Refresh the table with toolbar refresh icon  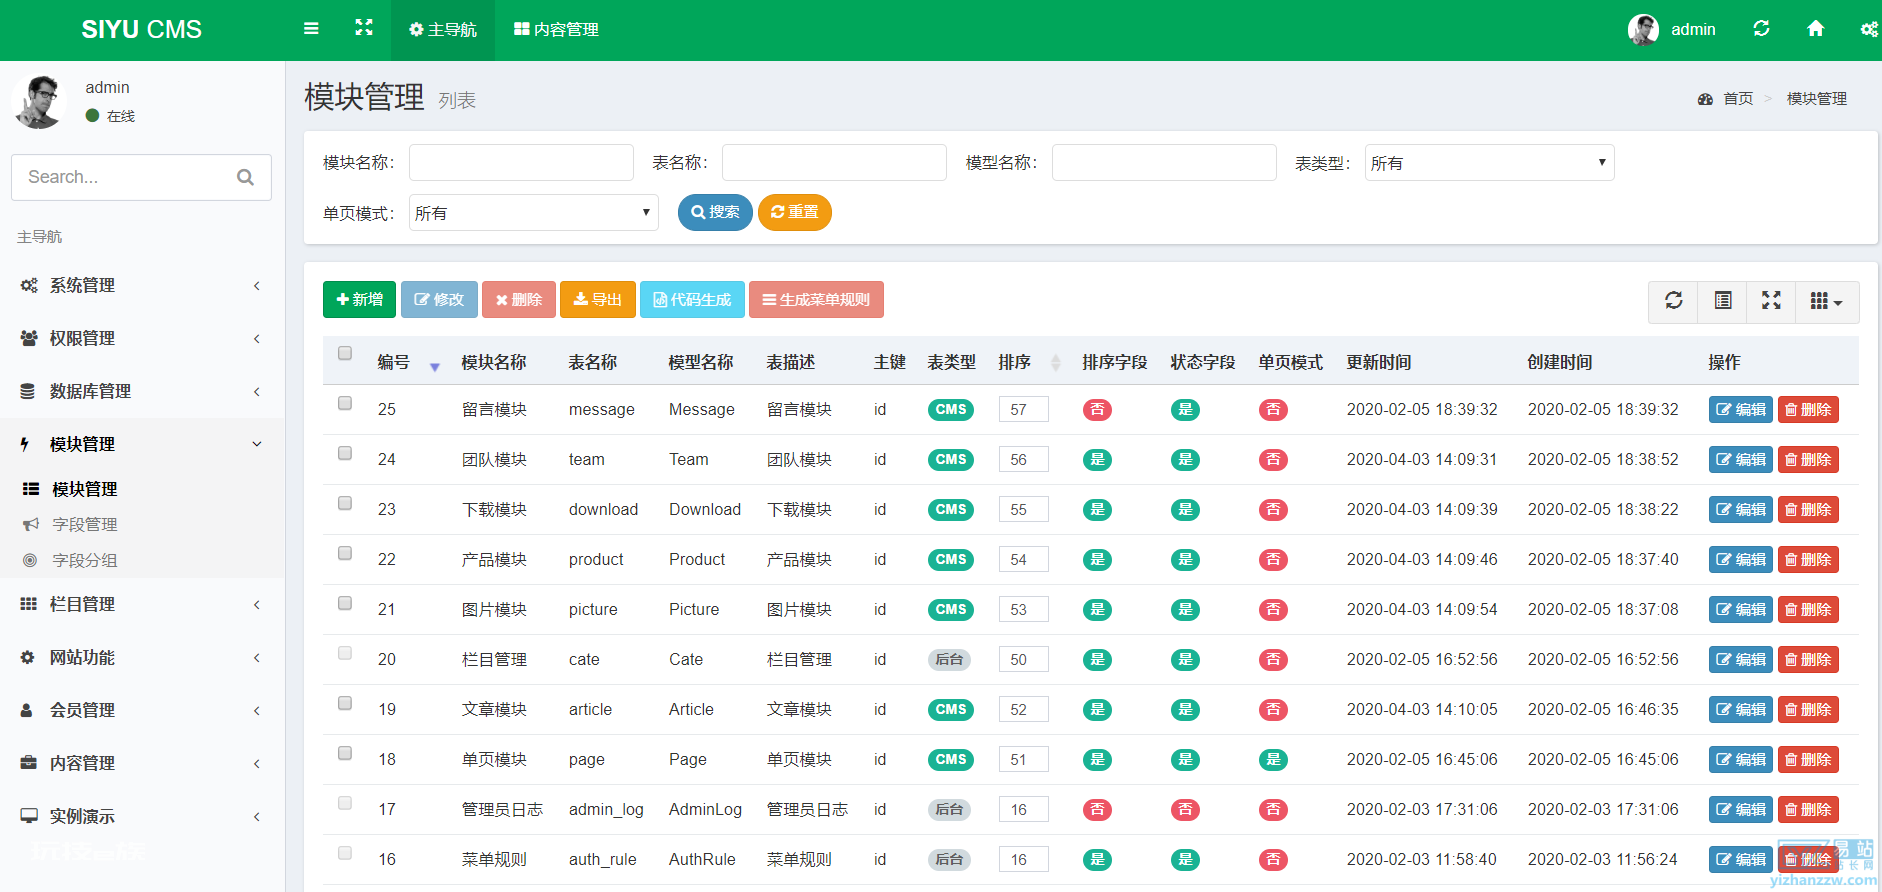point(1673,301)
